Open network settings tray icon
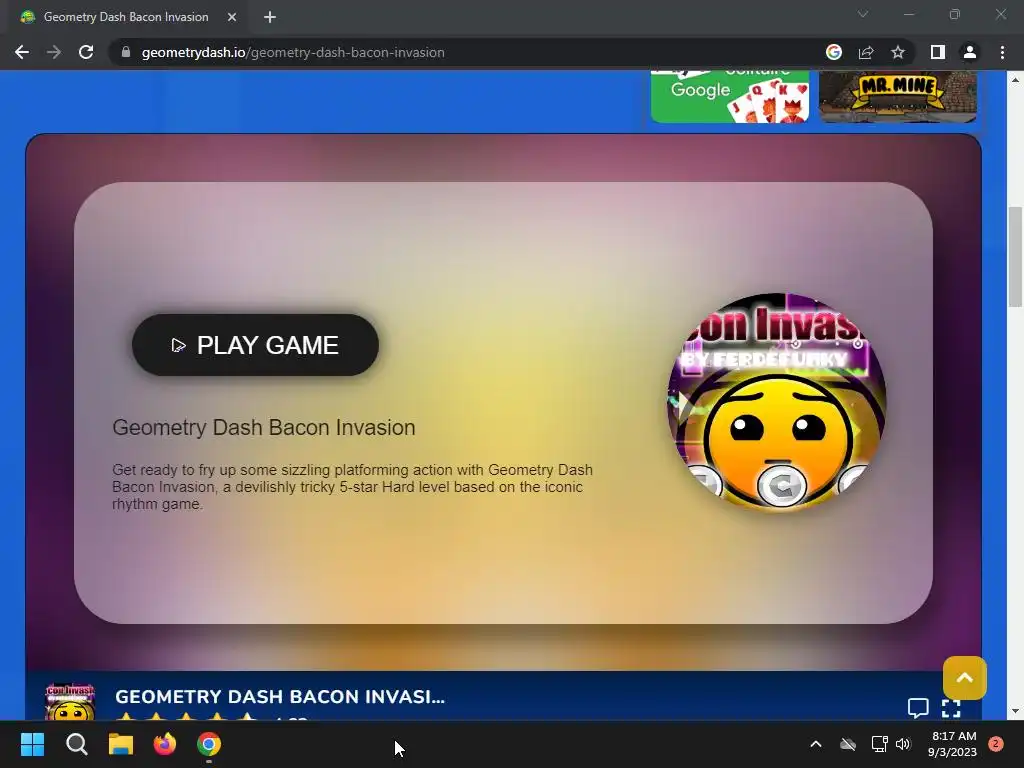The height and width of the screenshot is (768, 1024). (x=879, y=744)
